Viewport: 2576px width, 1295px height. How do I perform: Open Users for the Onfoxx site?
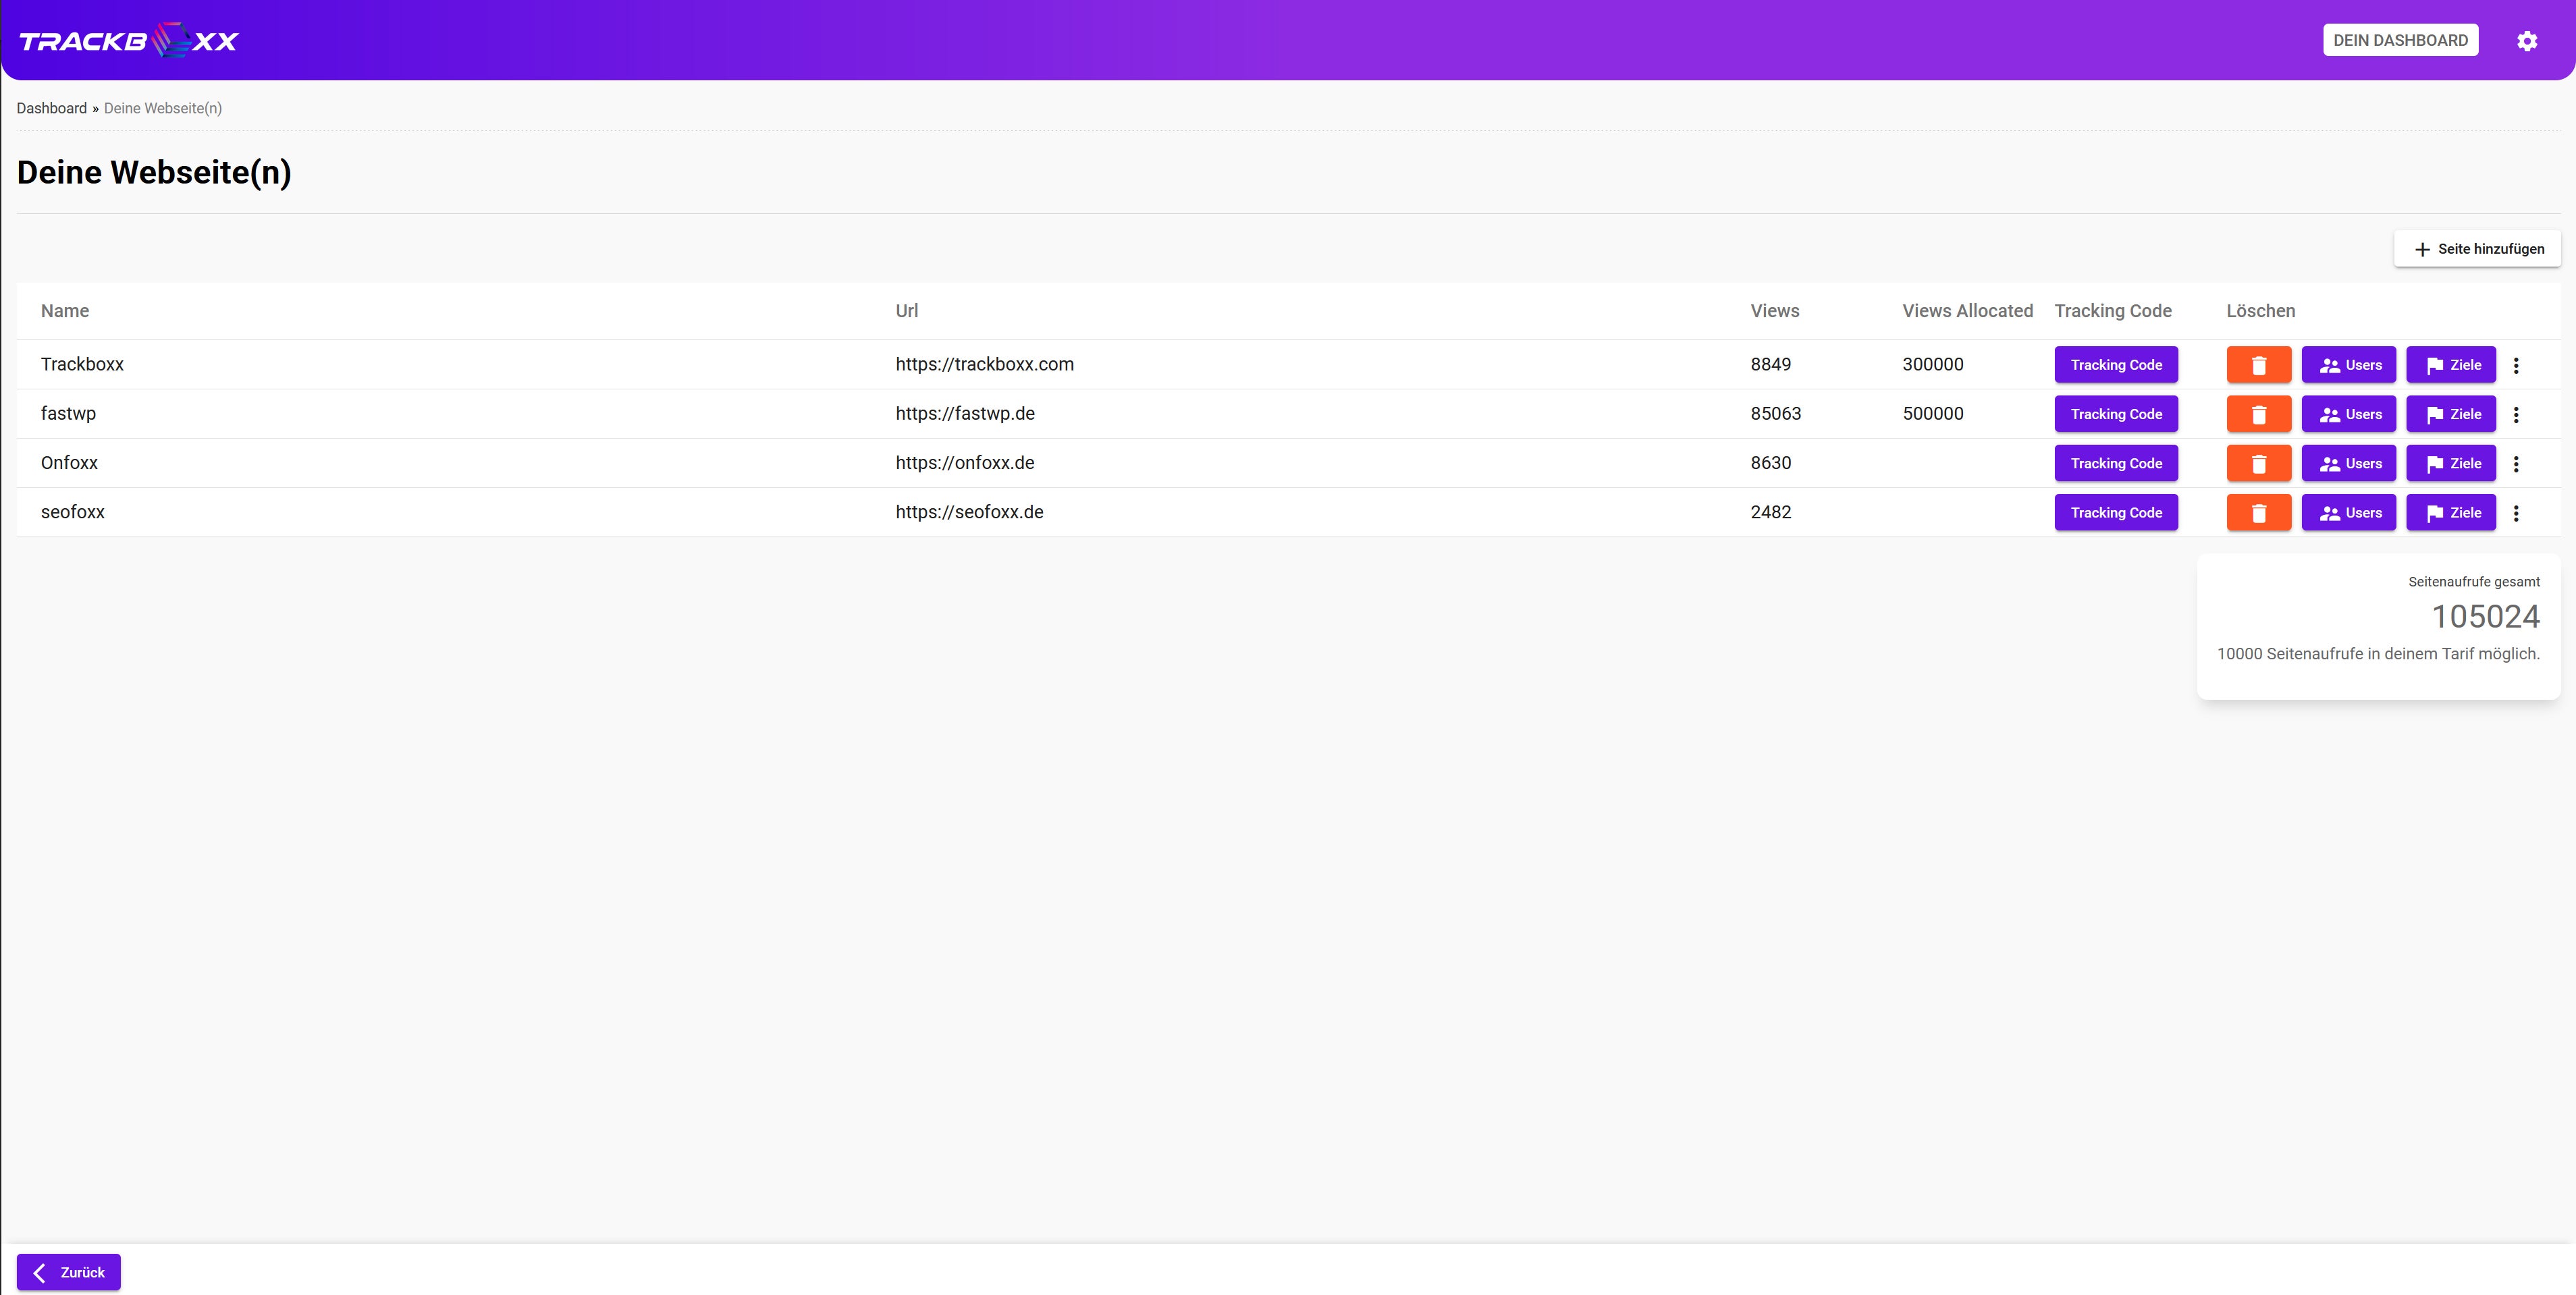[x=2348, y=463]
